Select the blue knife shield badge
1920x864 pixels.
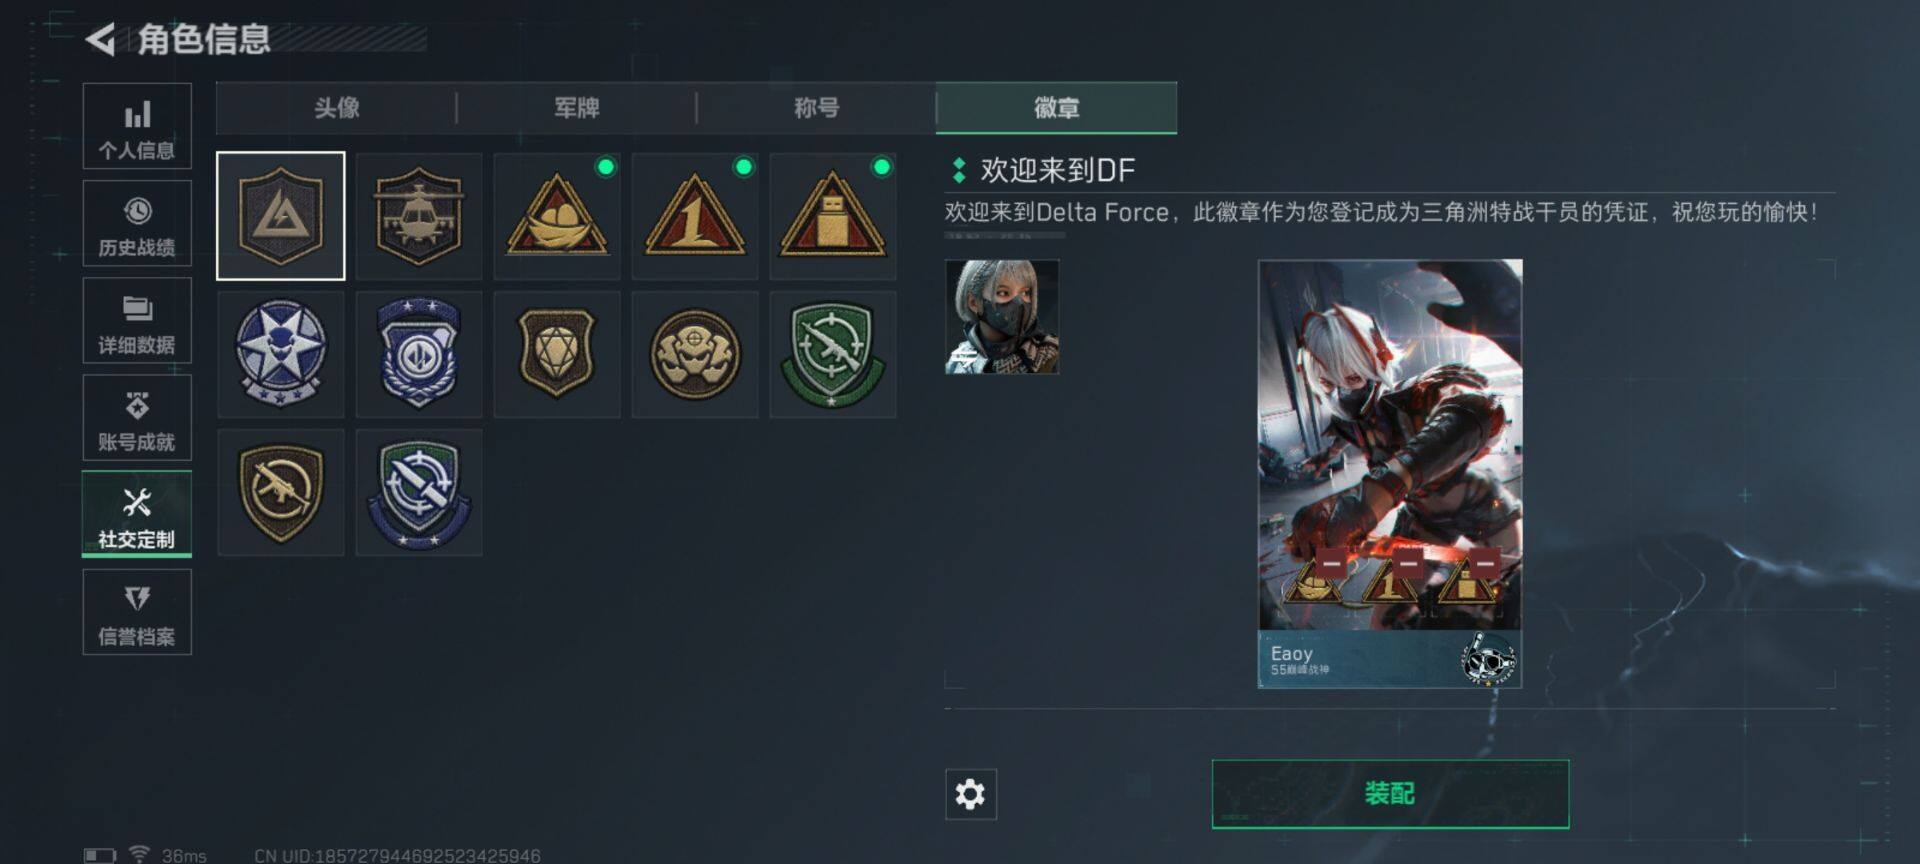[419, 493]
